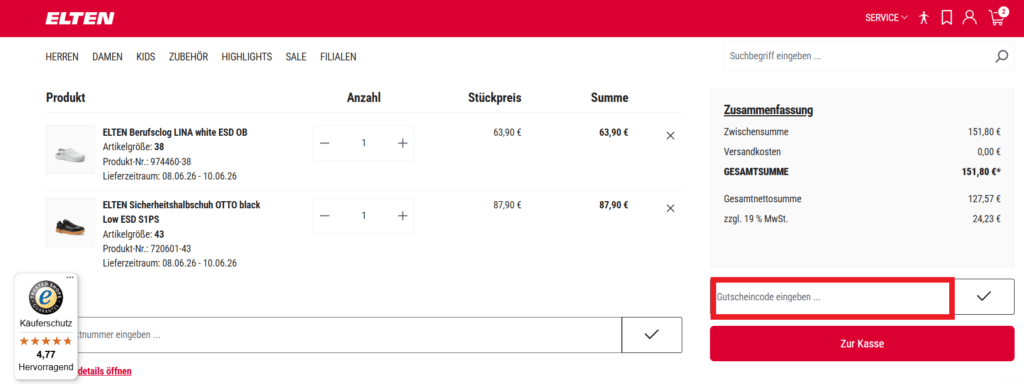Remove Sicherheitshalbschuh OTTO from cart

click(x=670, y=208)
